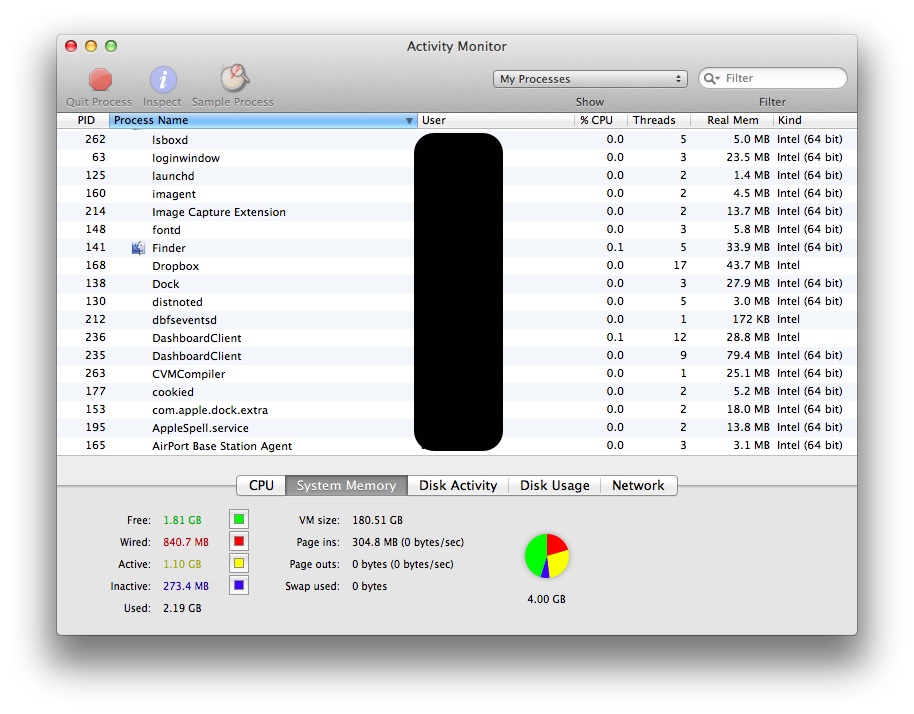Select the loginwindow process row
The image size is (914, 714).
point(457,157)
